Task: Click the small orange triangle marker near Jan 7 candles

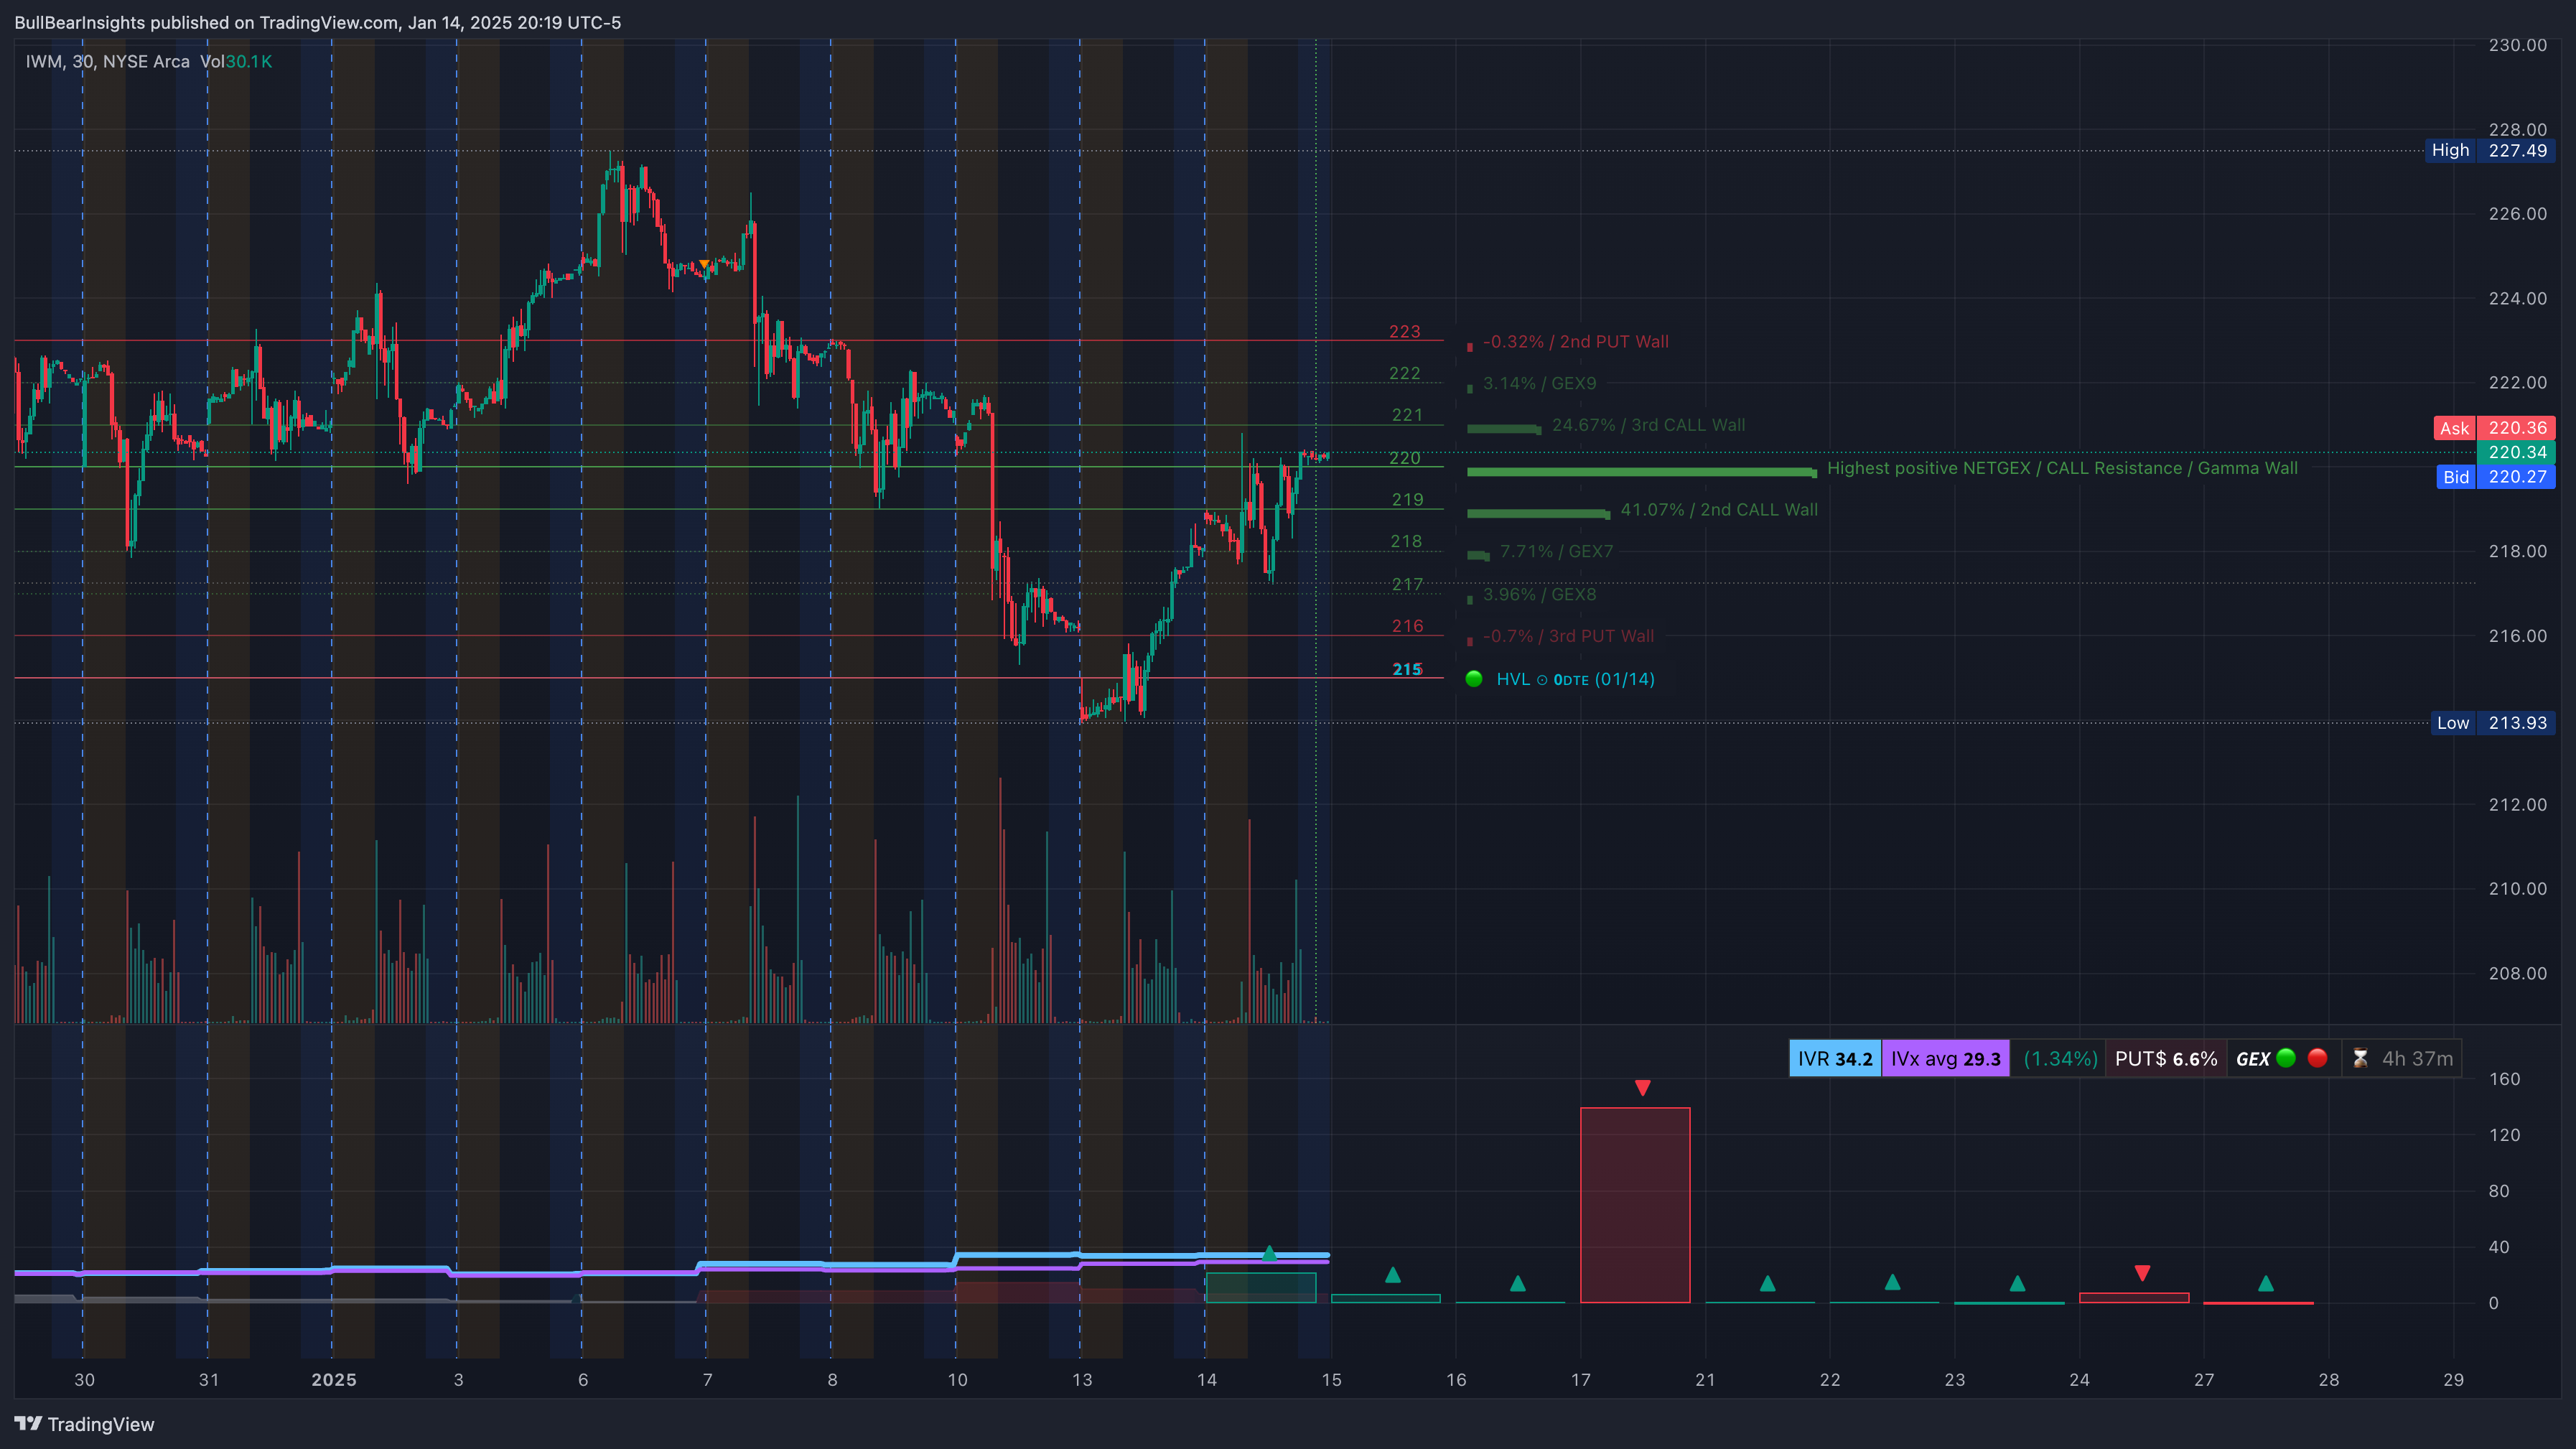Action: pyautogui.click(x=705, y=265)
